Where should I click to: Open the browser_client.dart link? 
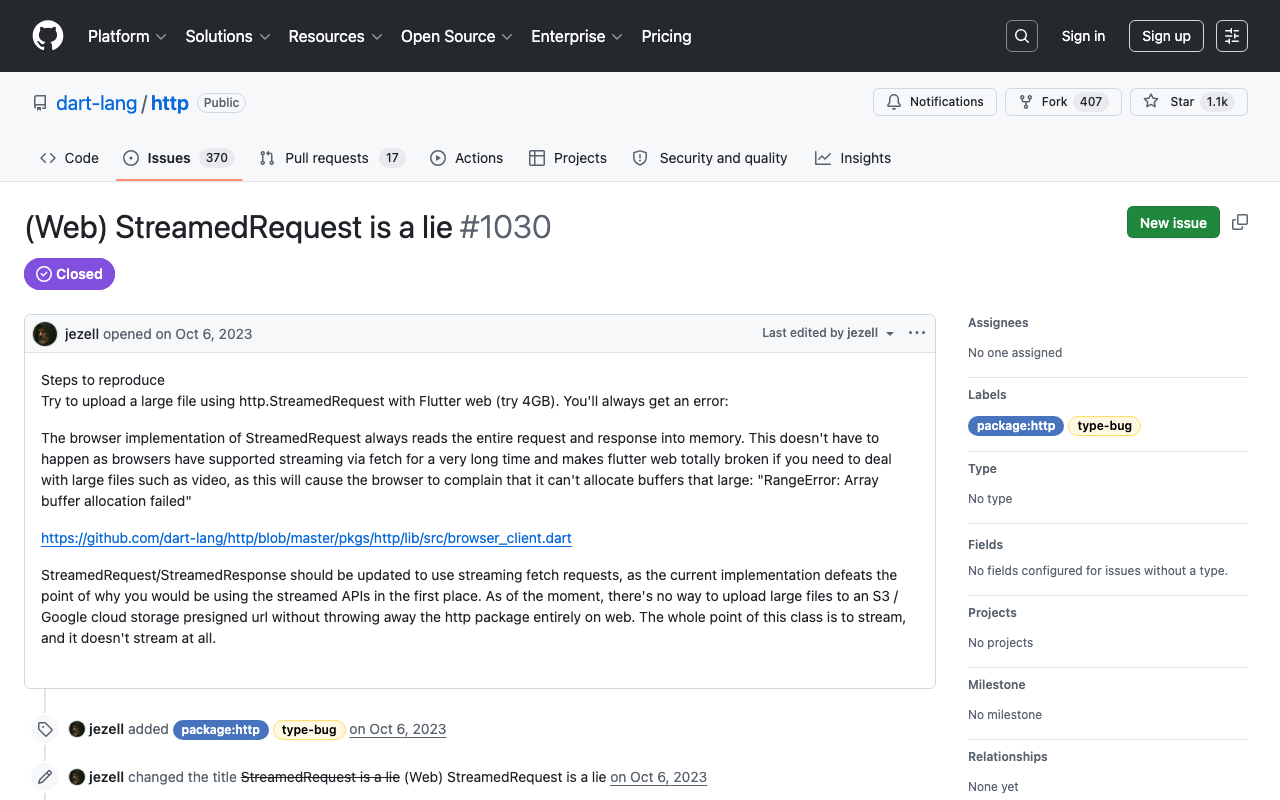306,538
